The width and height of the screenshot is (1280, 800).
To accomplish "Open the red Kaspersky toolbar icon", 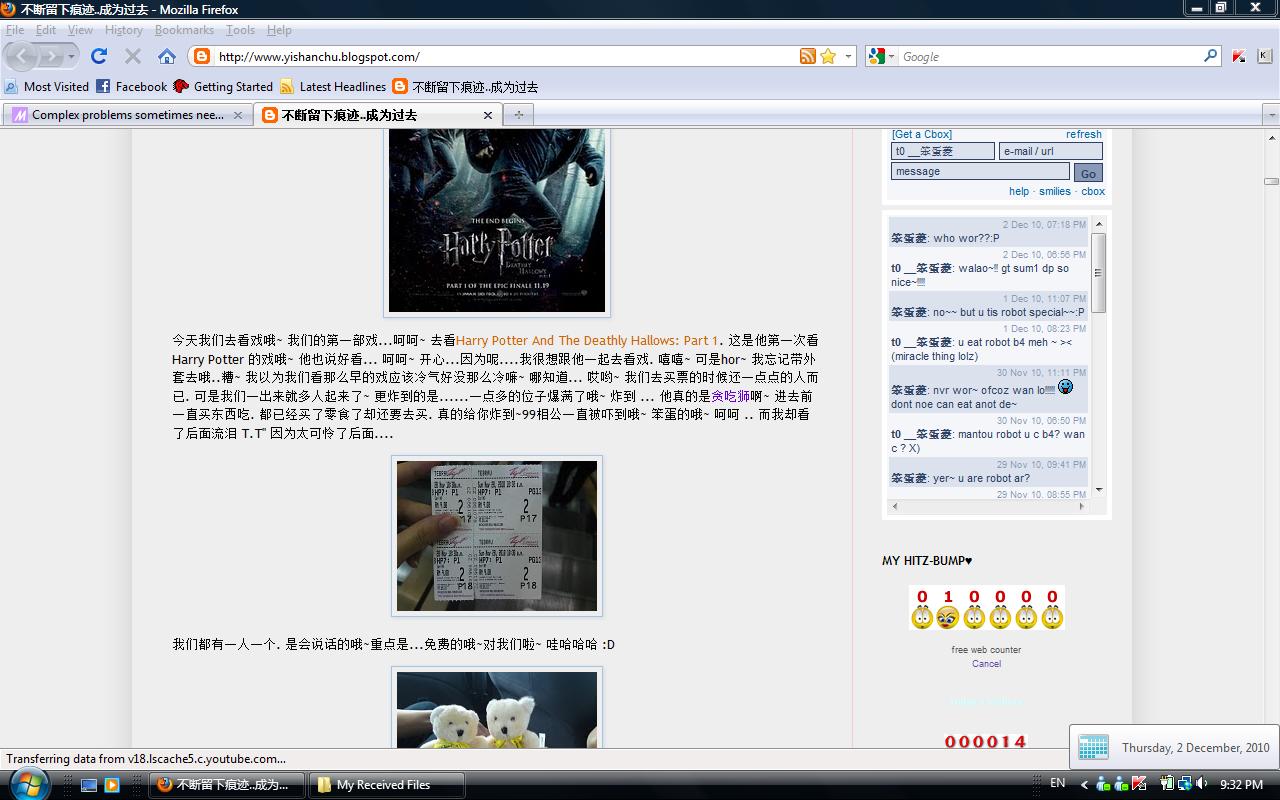I will pyautogui.click(x=1239, y=56).
